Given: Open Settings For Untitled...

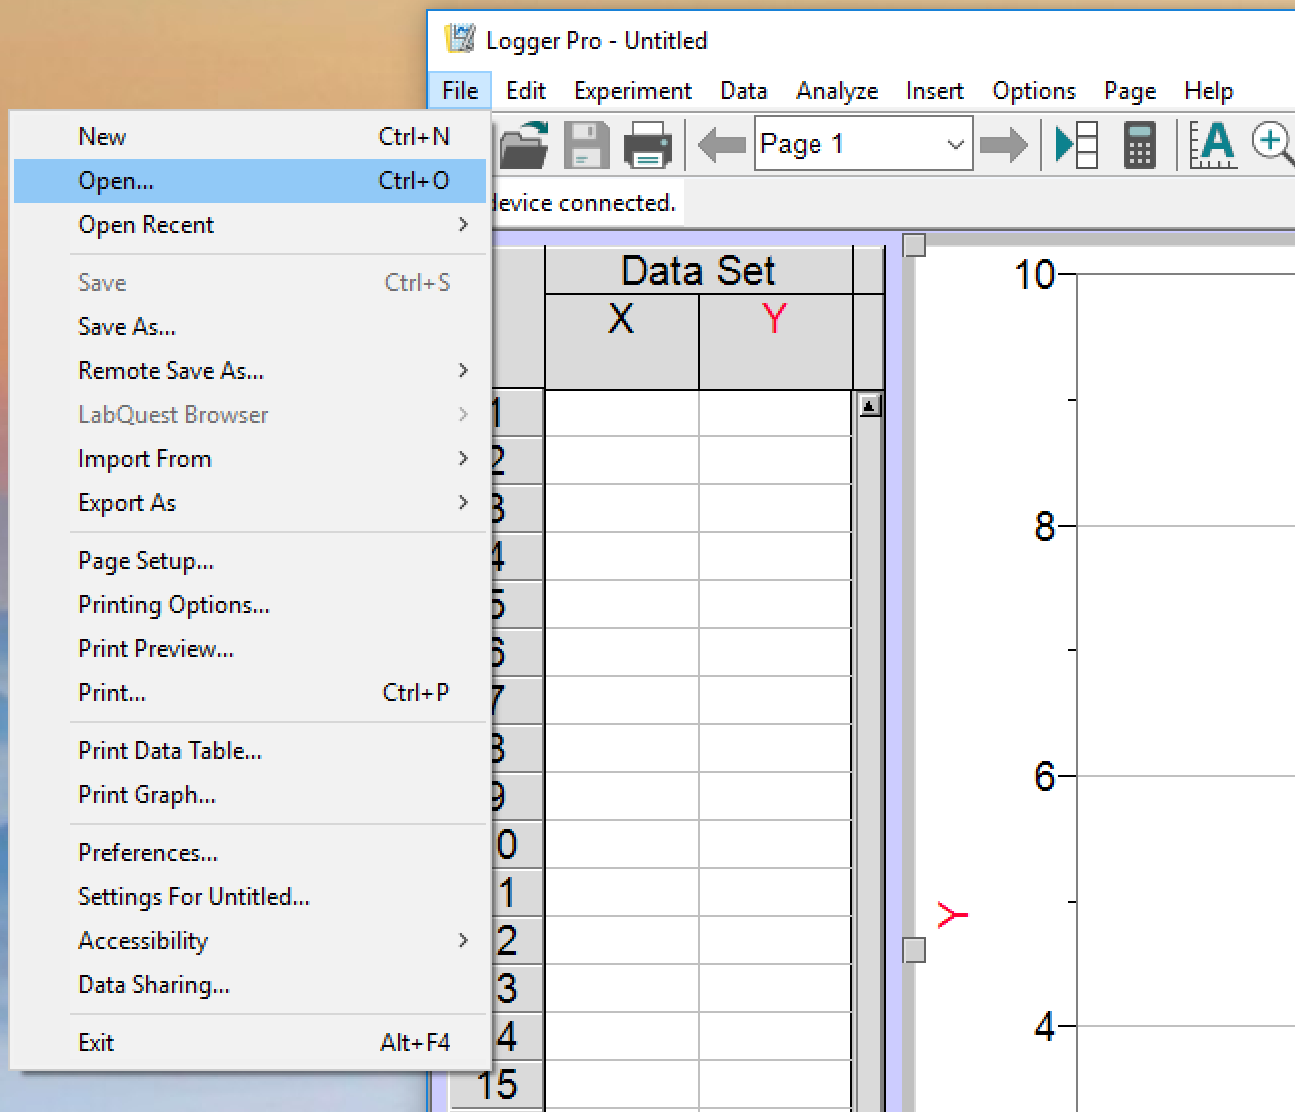Looking at the screenshot, I should (250, 897).
